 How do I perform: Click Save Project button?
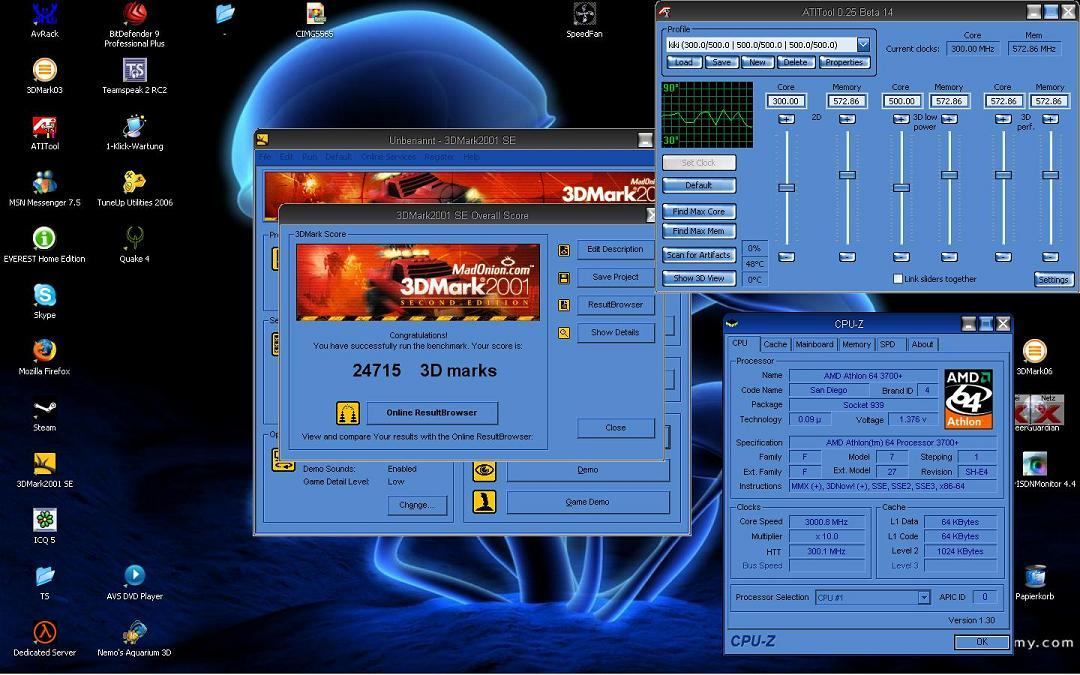click(615, 277)
